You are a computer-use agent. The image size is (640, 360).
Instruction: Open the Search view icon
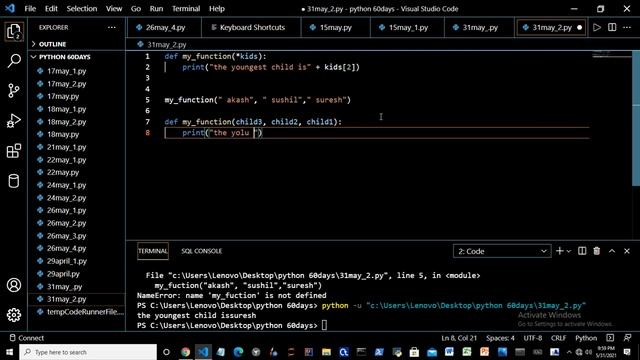pyautogui.click(x=14, y=61)
